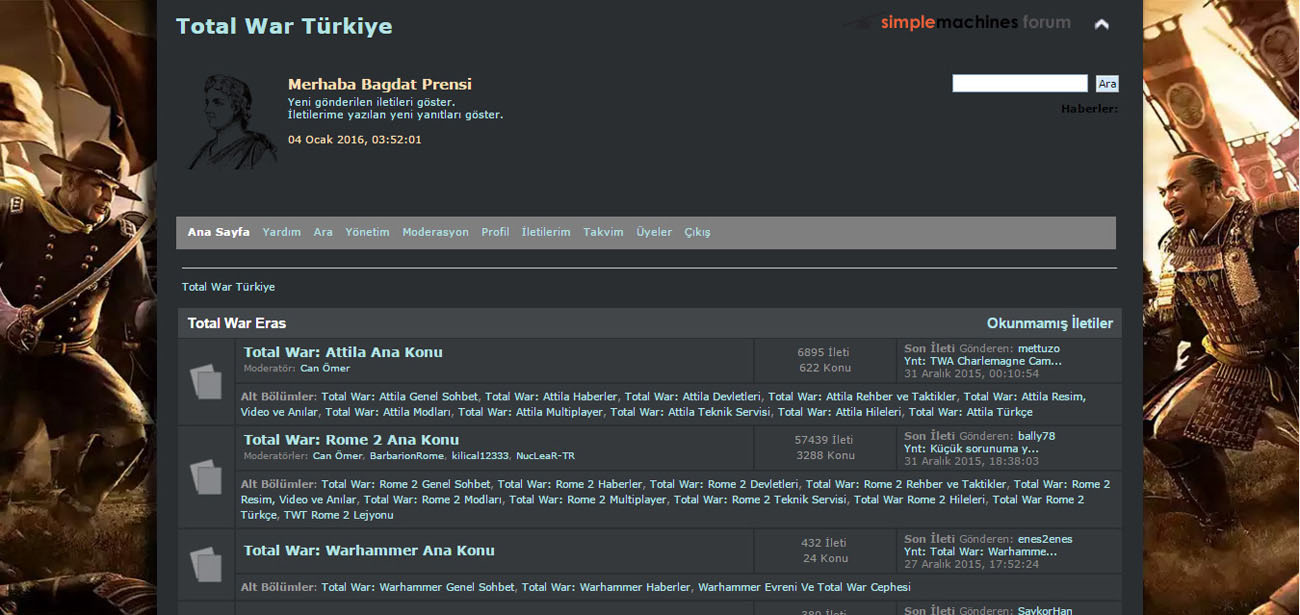Screen dimensions: 1300x615
Task: Click the Rome 2 Ana Konu board icon
Action: coord(206,476)
